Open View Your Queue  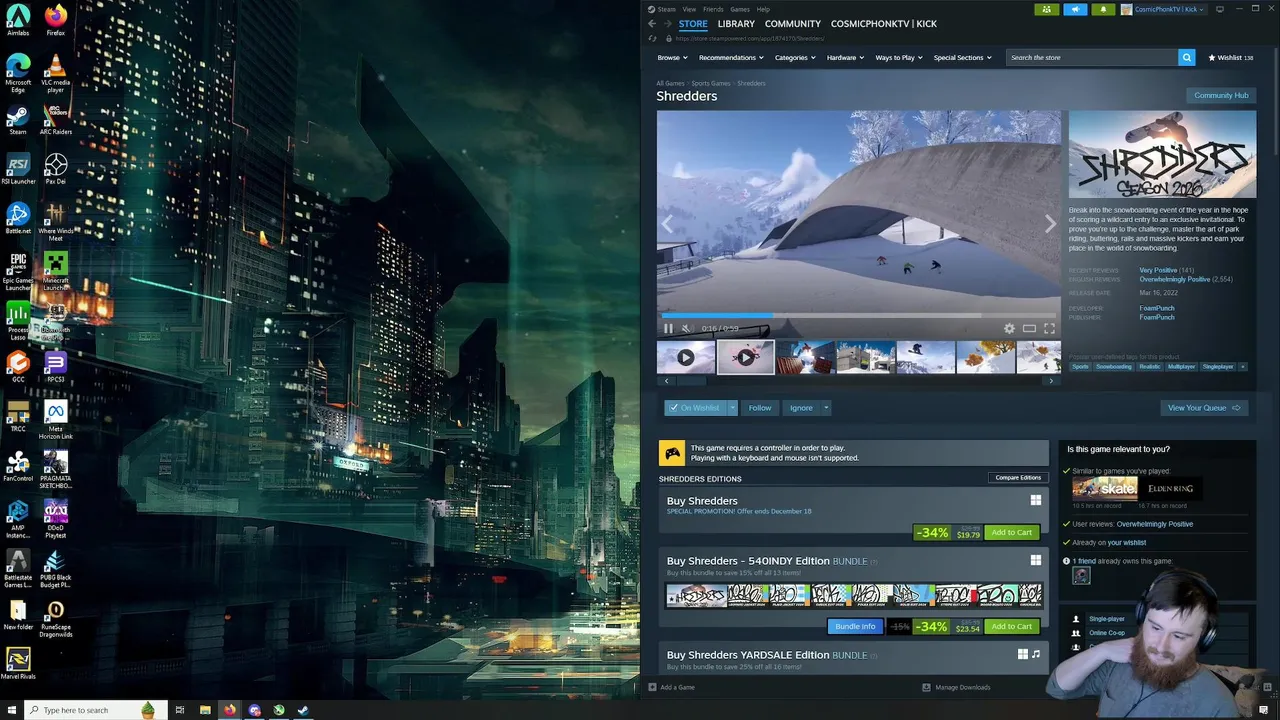pyautogui.click(x=1204, y=408)
